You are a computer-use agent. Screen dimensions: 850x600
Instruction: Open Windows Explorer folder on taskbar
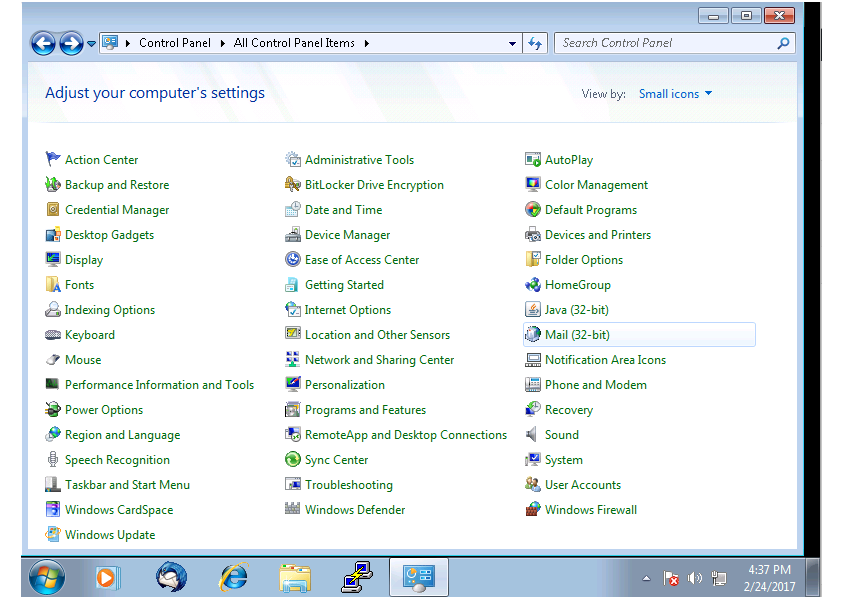coord(295,578)
